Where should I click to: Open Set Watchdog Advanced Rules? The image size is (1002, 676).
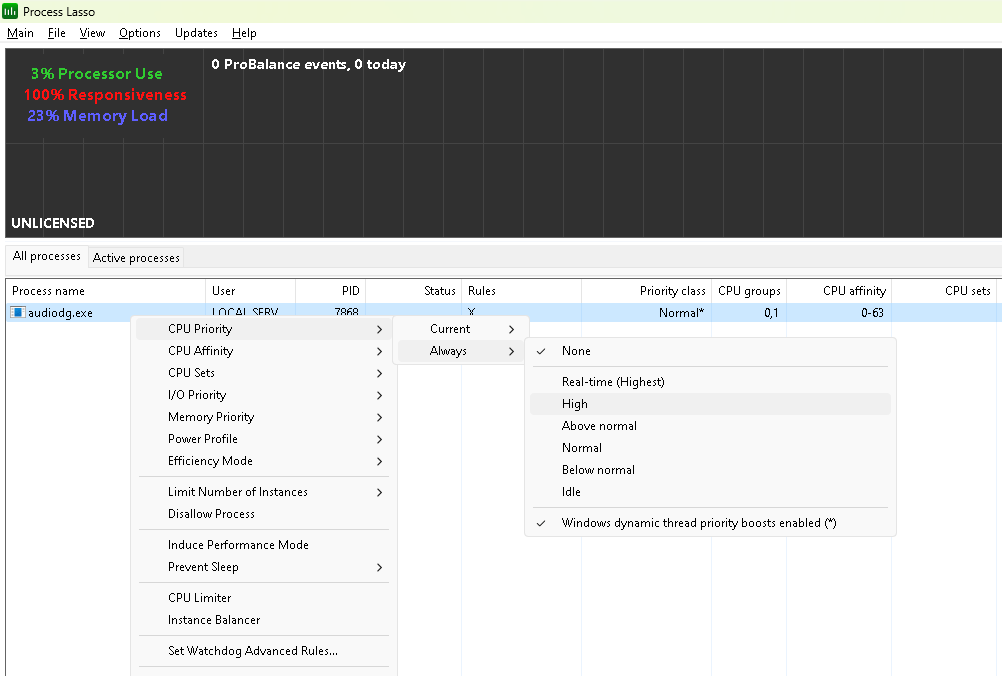click(264, 651)
